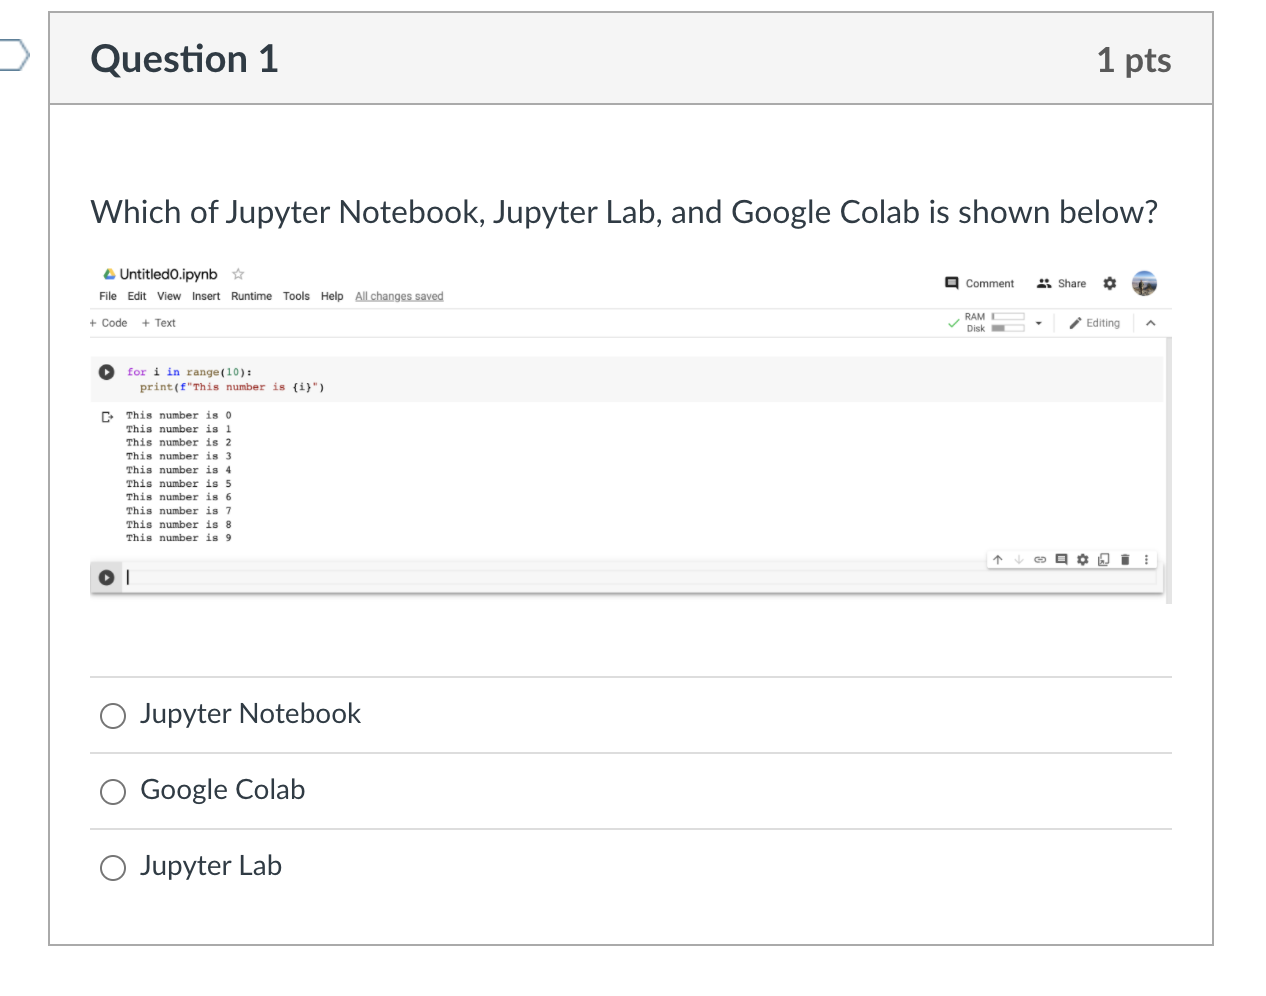Run the empty second code cell
Screen dimensions: 1266x996
pyautogui.click(x=106, y=577)
